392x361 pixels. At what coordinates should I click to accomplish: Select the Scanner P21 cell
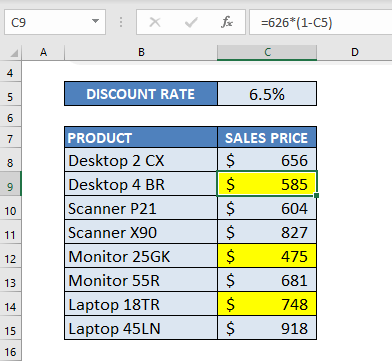point(141,208)
